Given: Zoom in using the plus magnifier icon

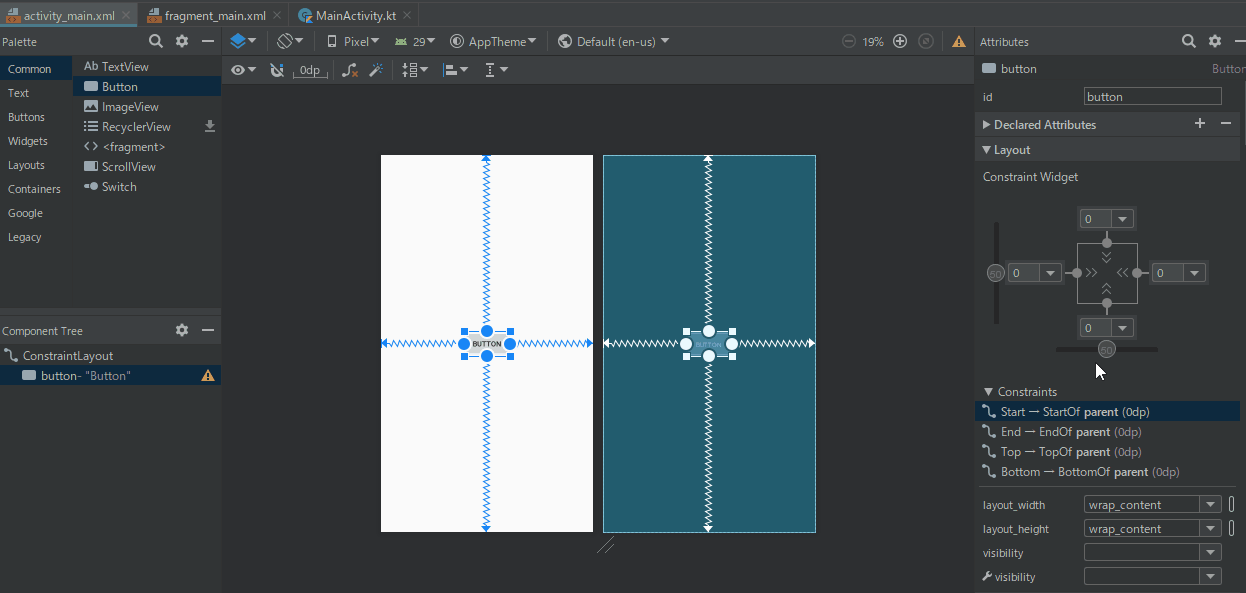Looking at the screenshot, I should (x=899, y=41).
